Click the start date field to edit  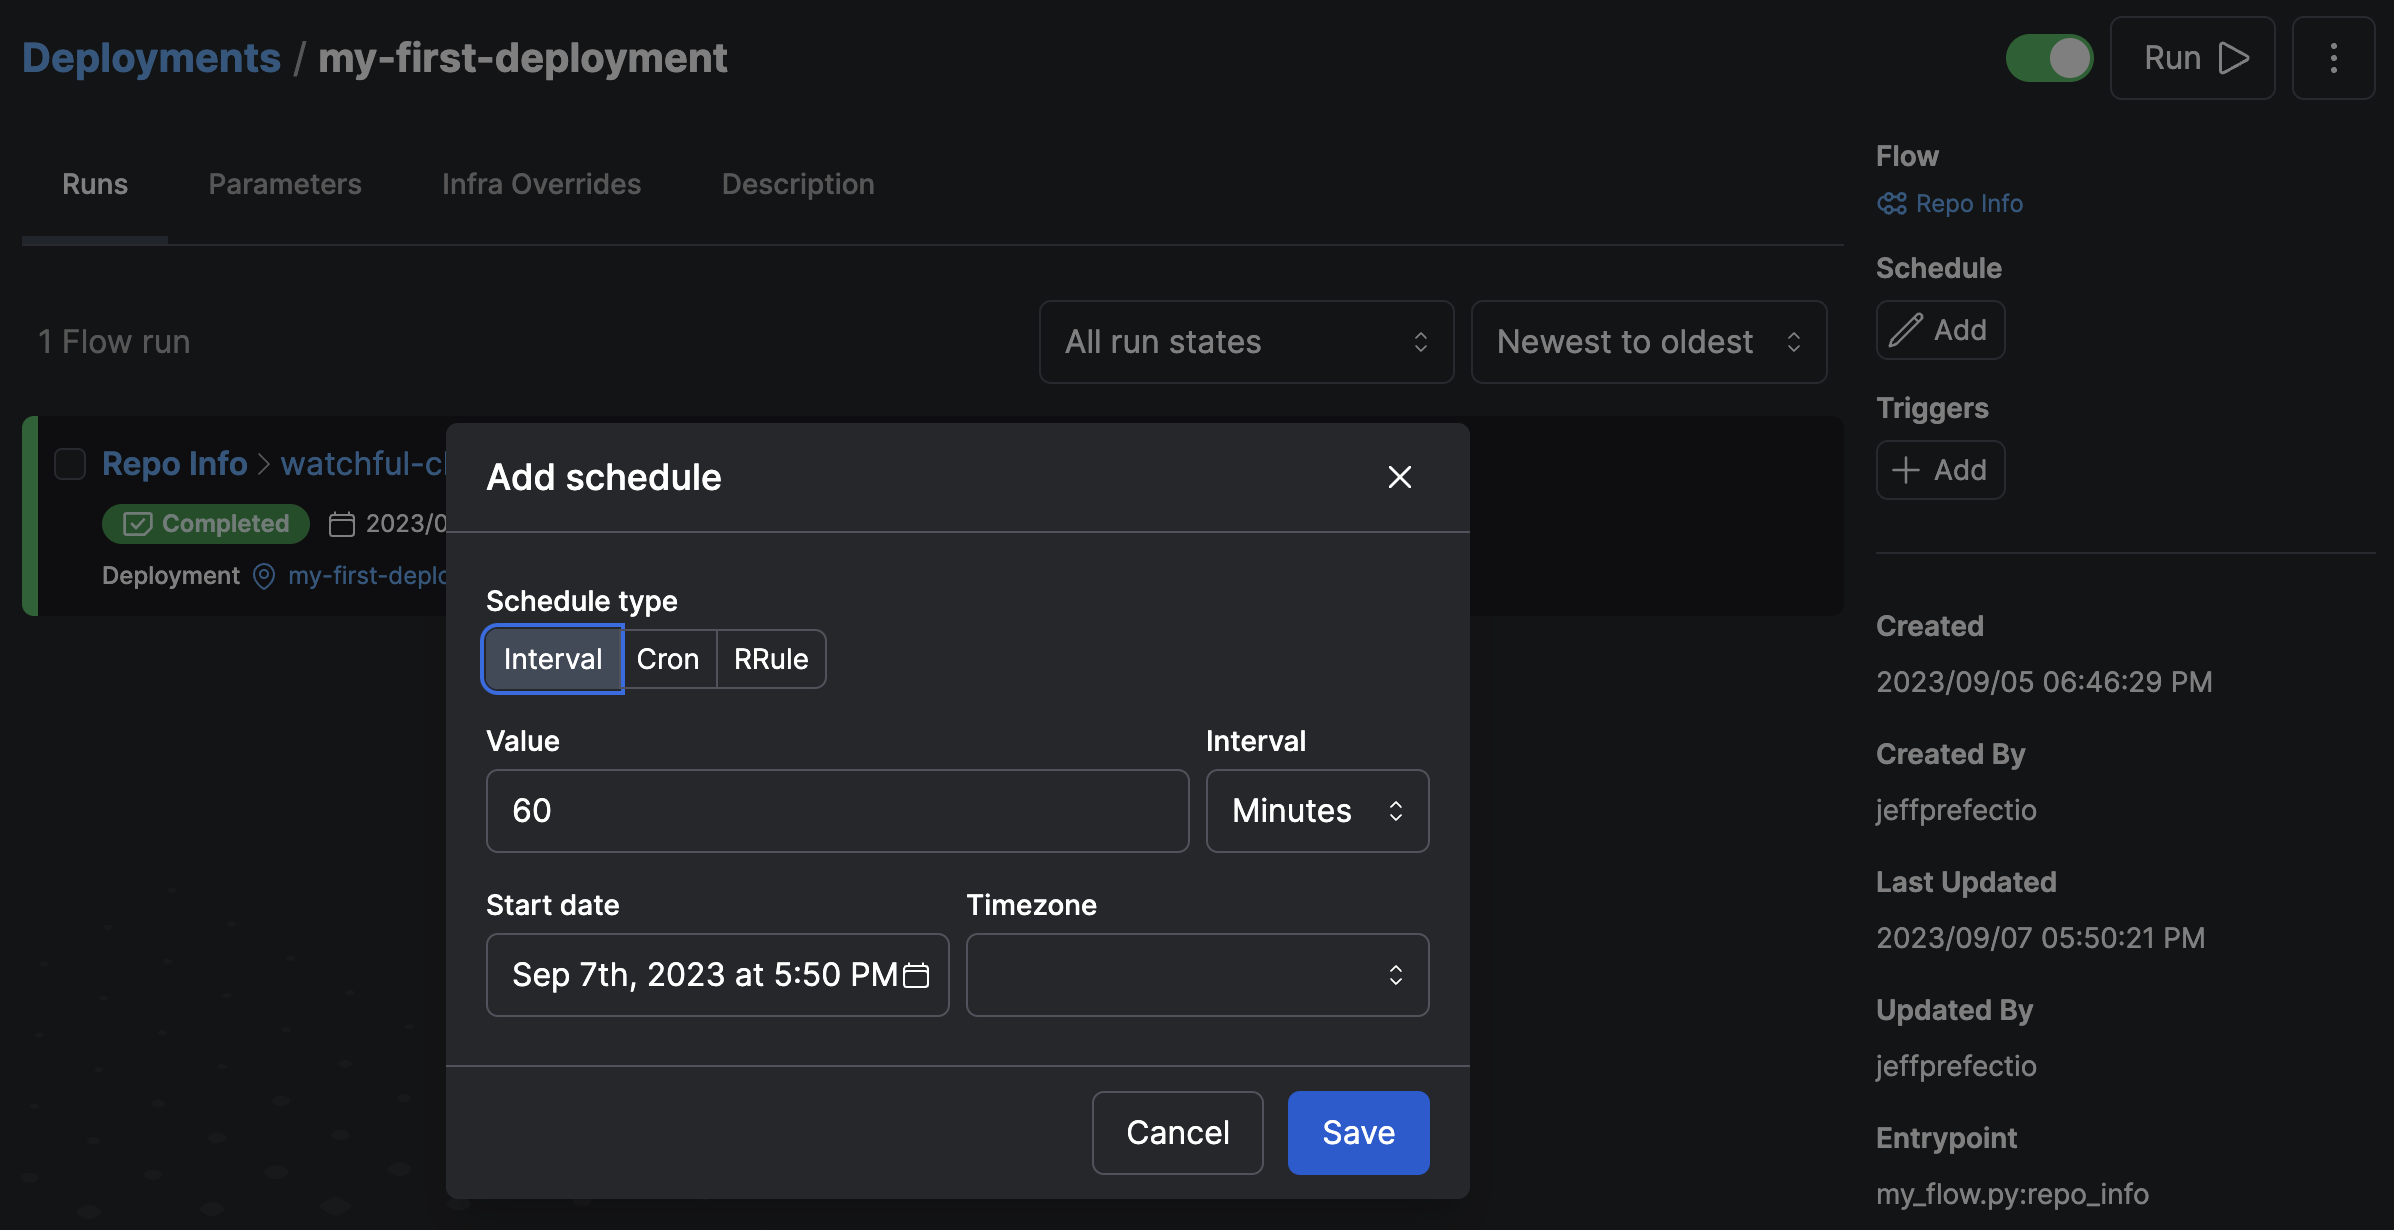tap(719, 974)
